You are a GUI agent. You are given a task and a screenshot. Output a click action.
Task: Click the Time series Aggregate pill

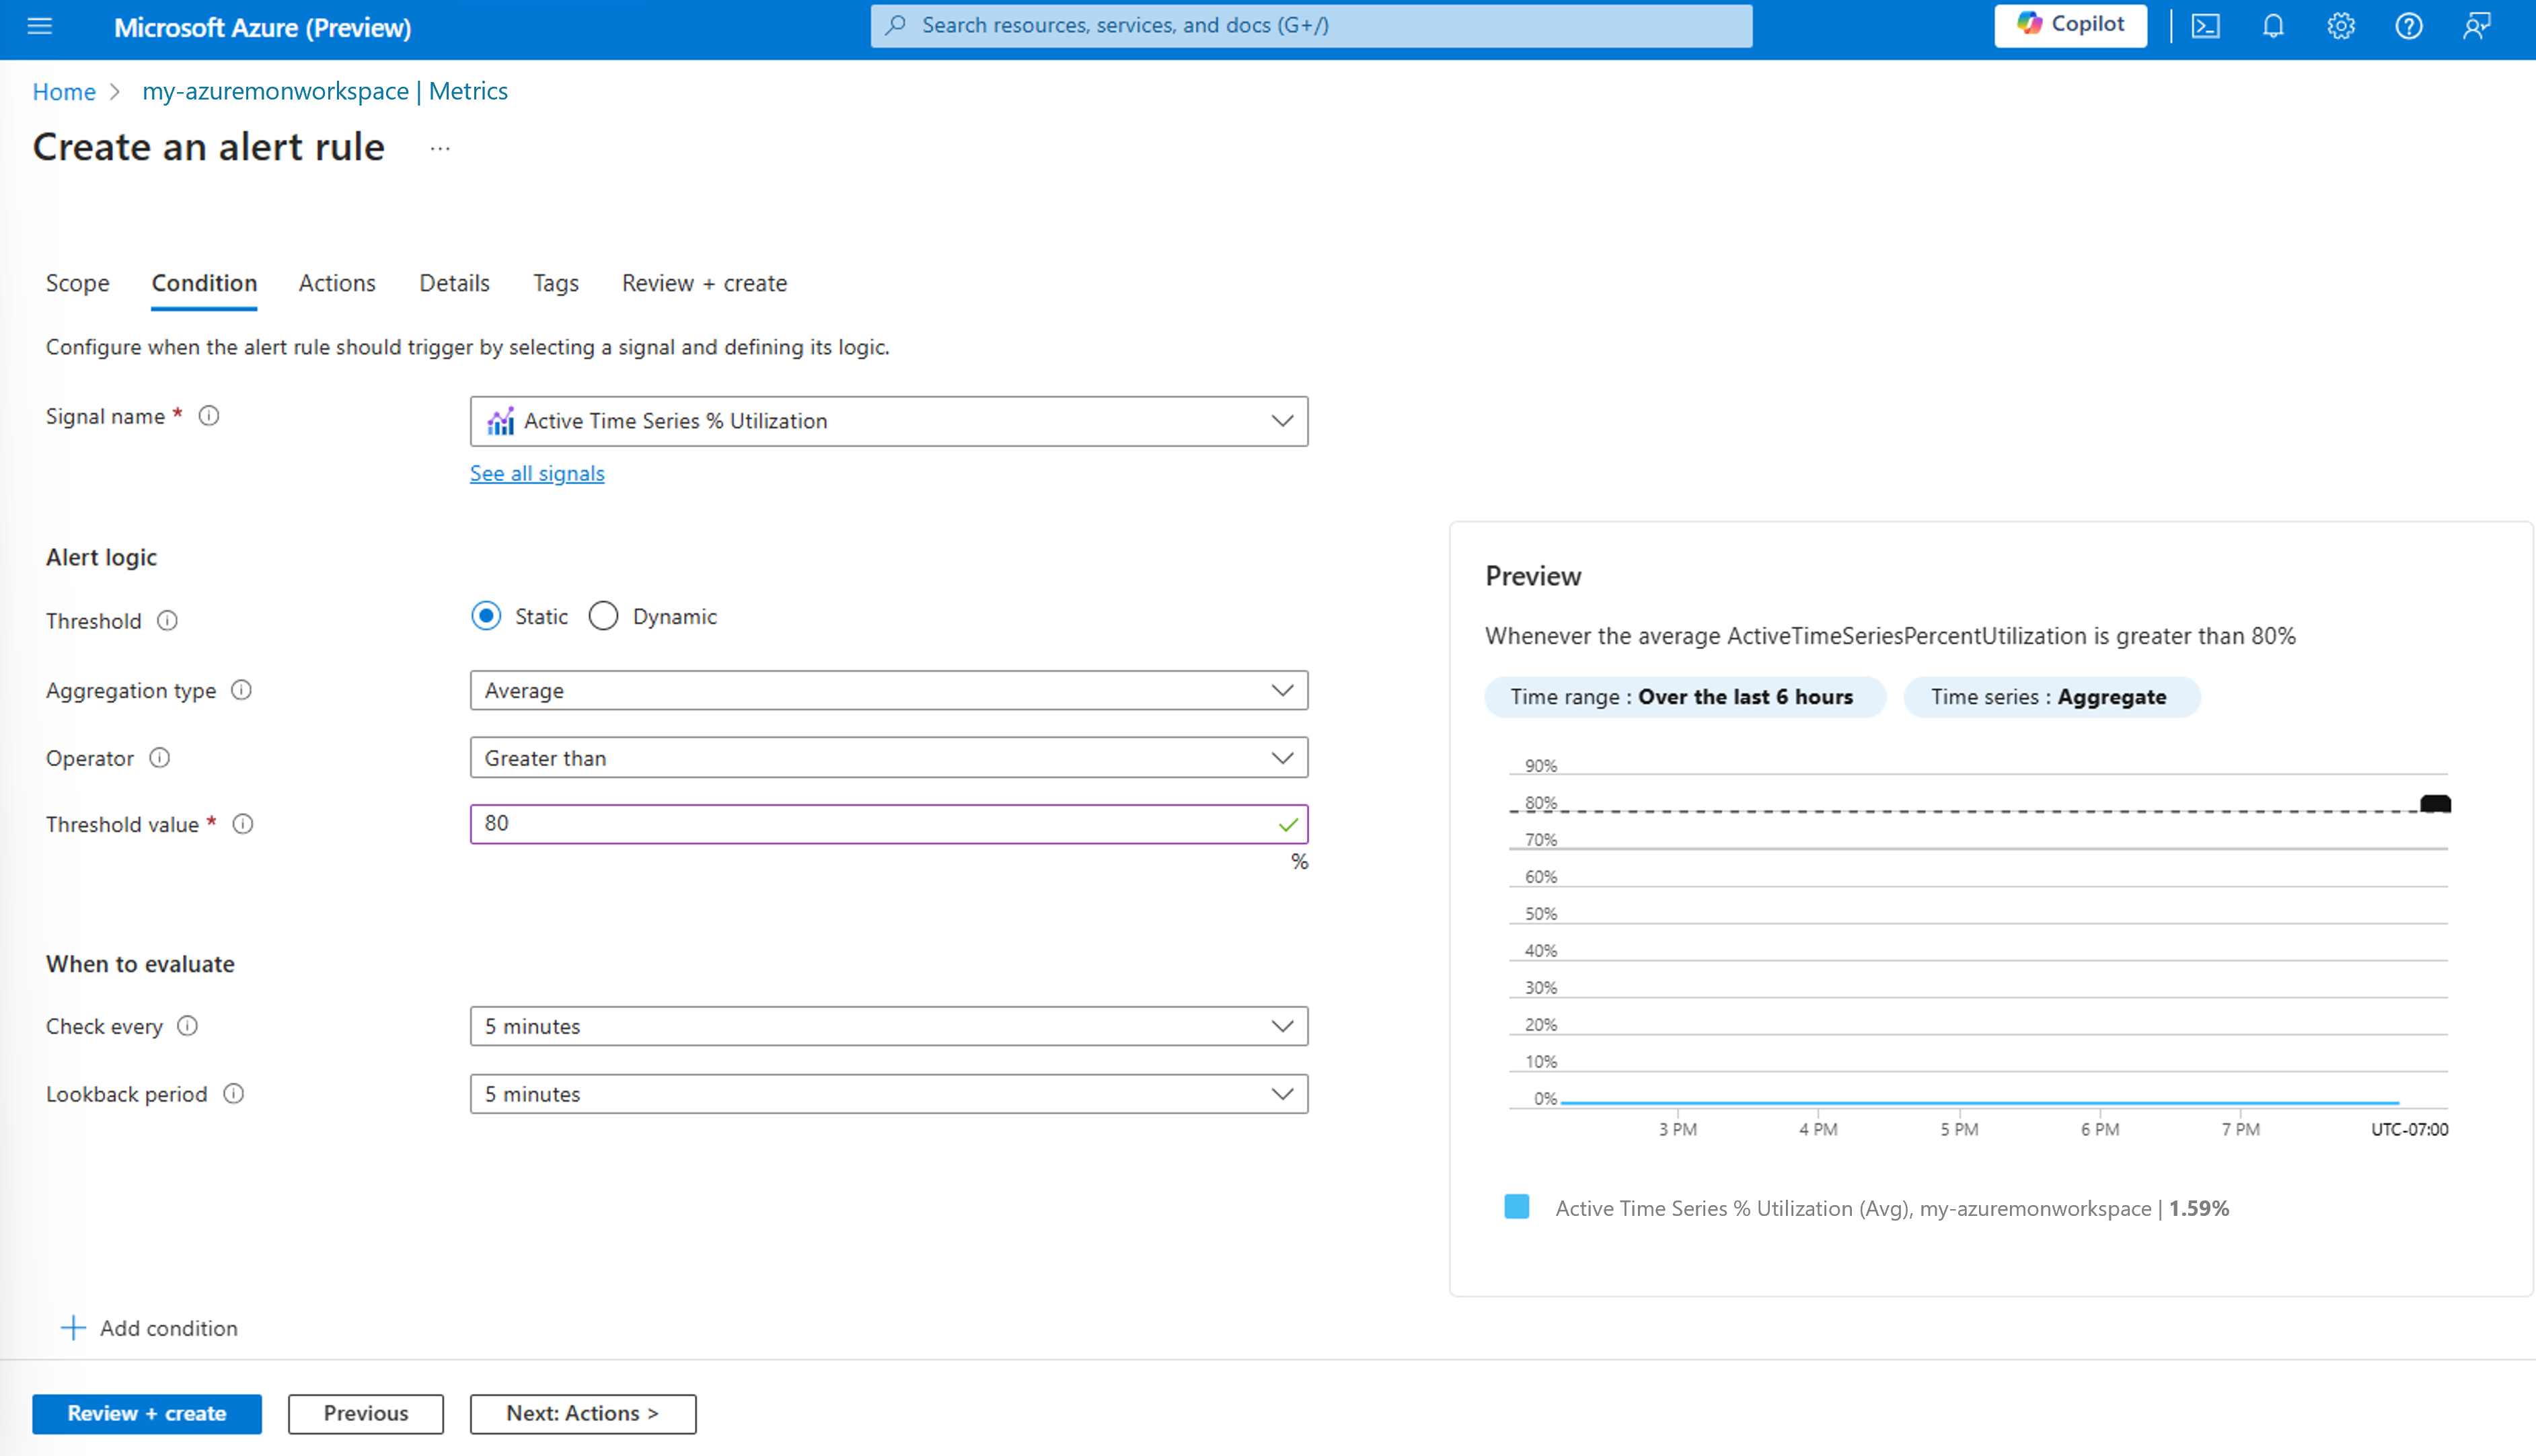(2050, 697)
